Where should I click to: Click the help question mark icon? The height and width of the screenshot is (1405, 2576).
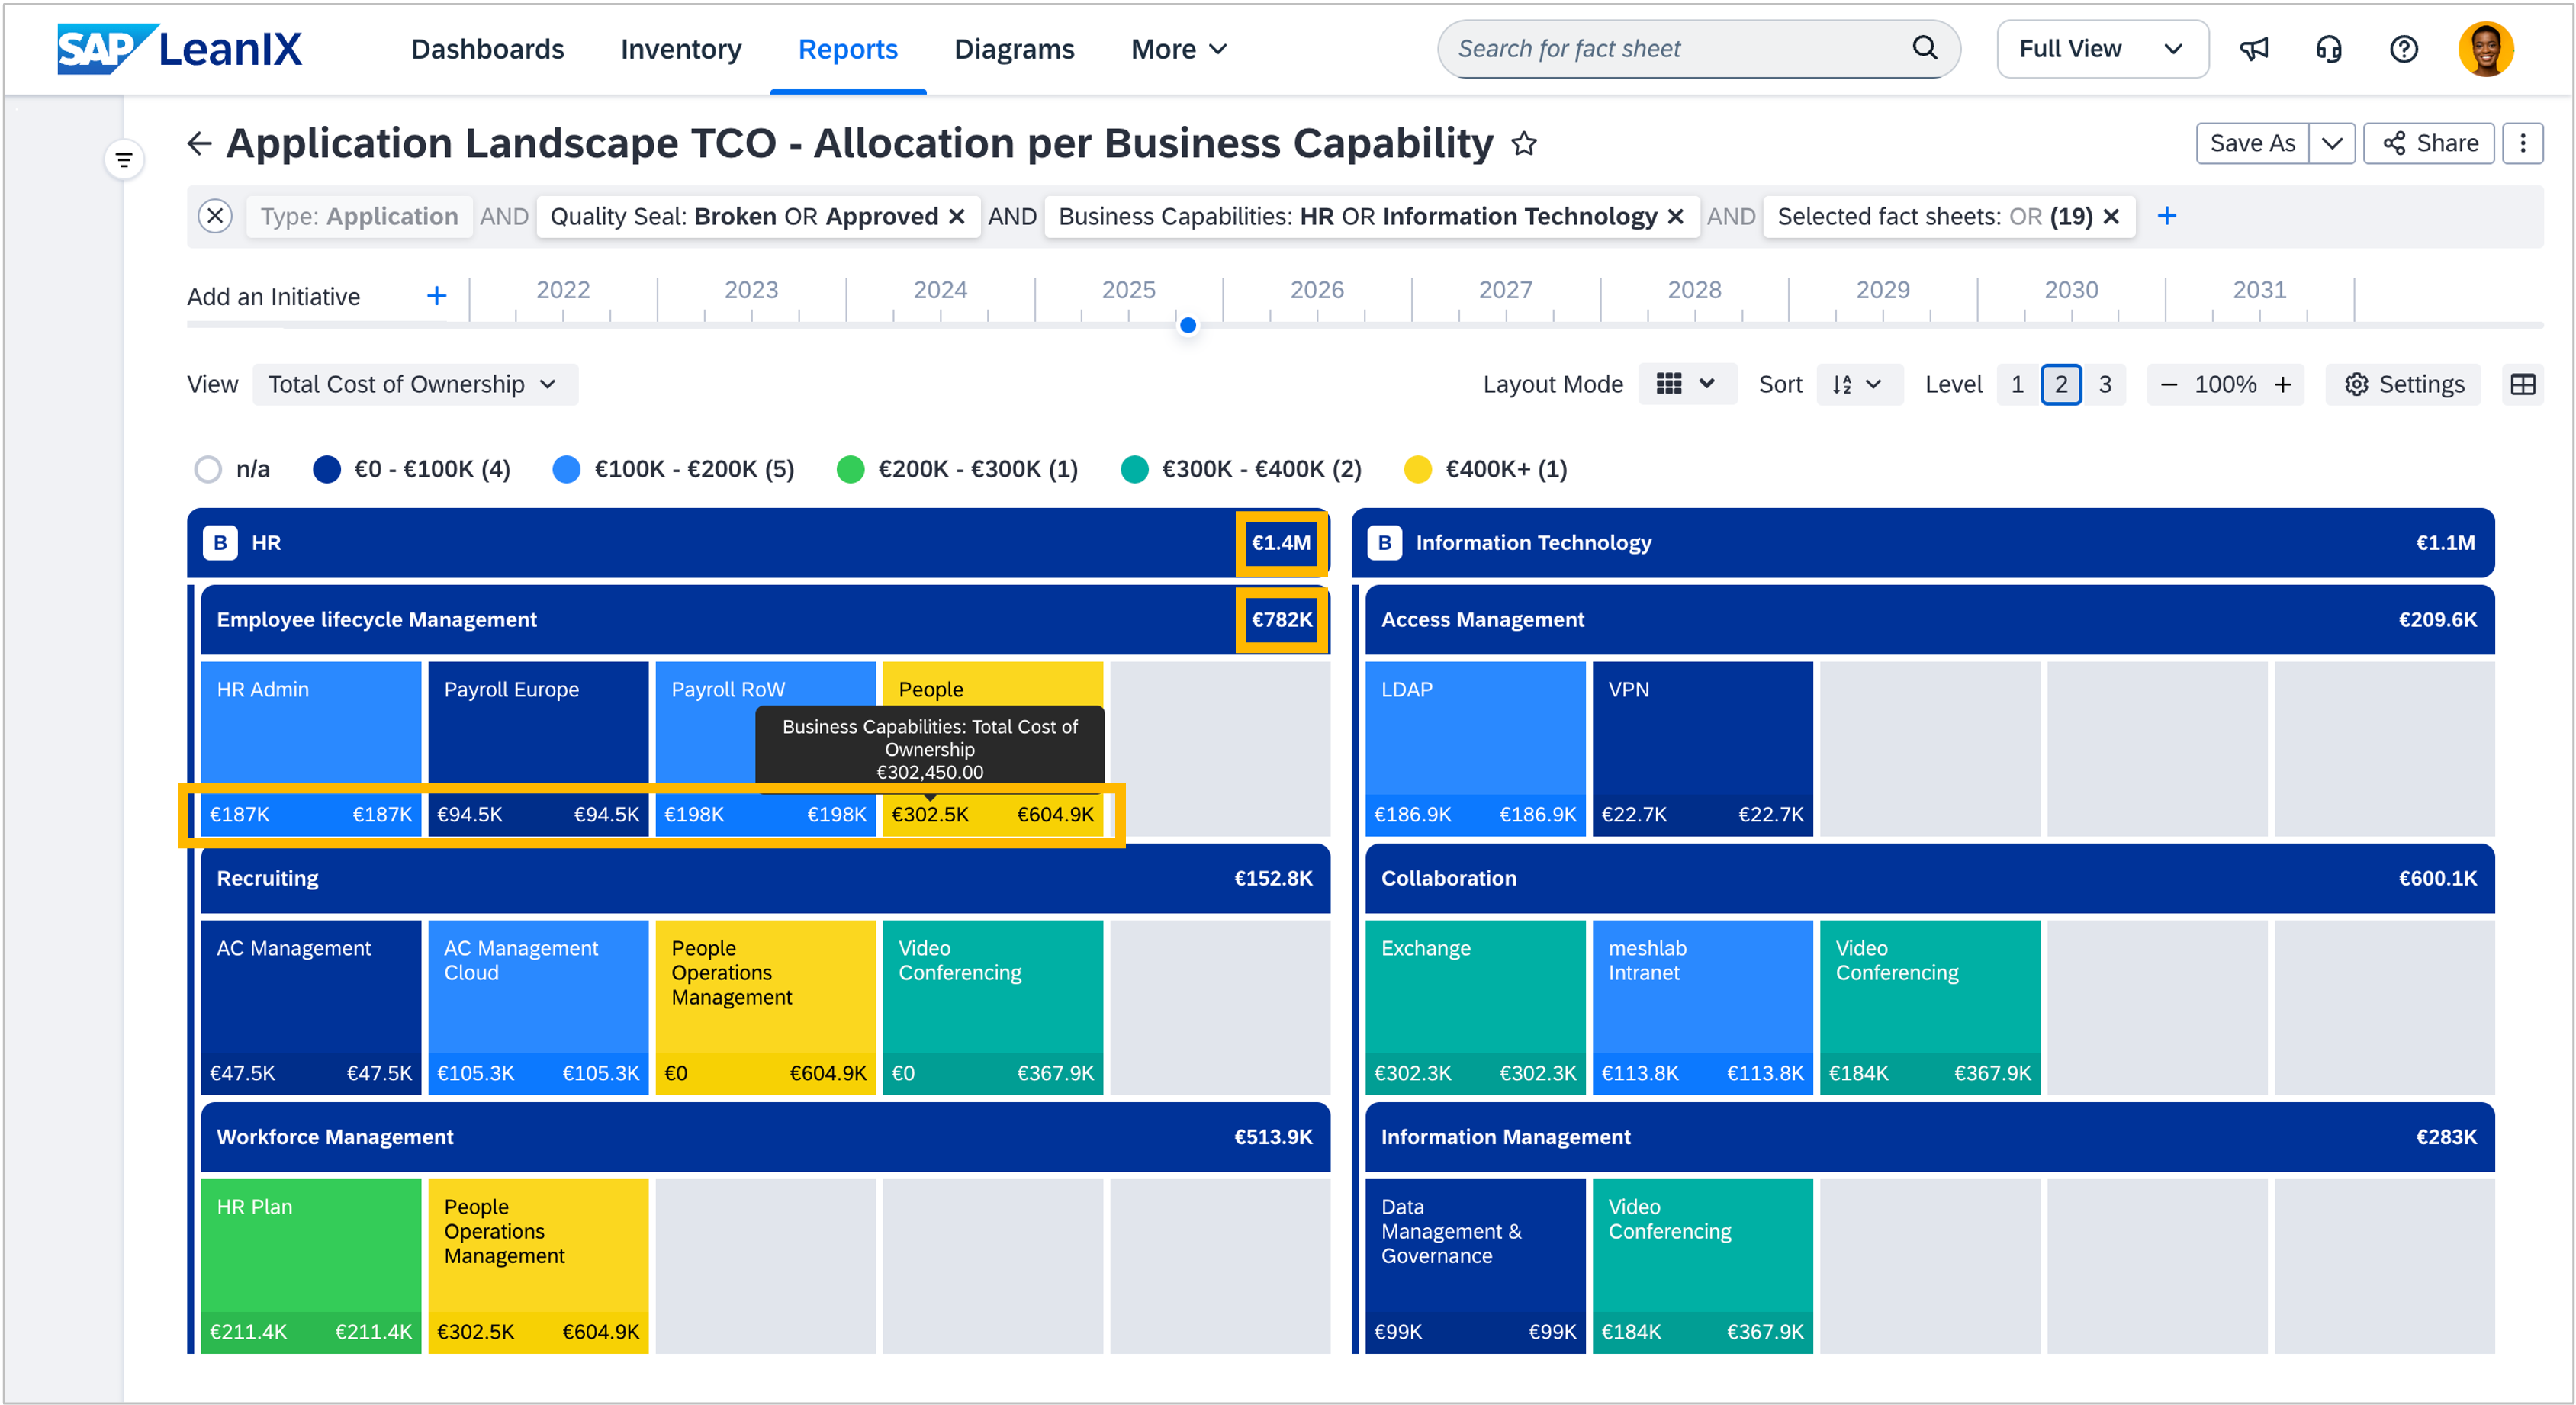click(2404, 48)
